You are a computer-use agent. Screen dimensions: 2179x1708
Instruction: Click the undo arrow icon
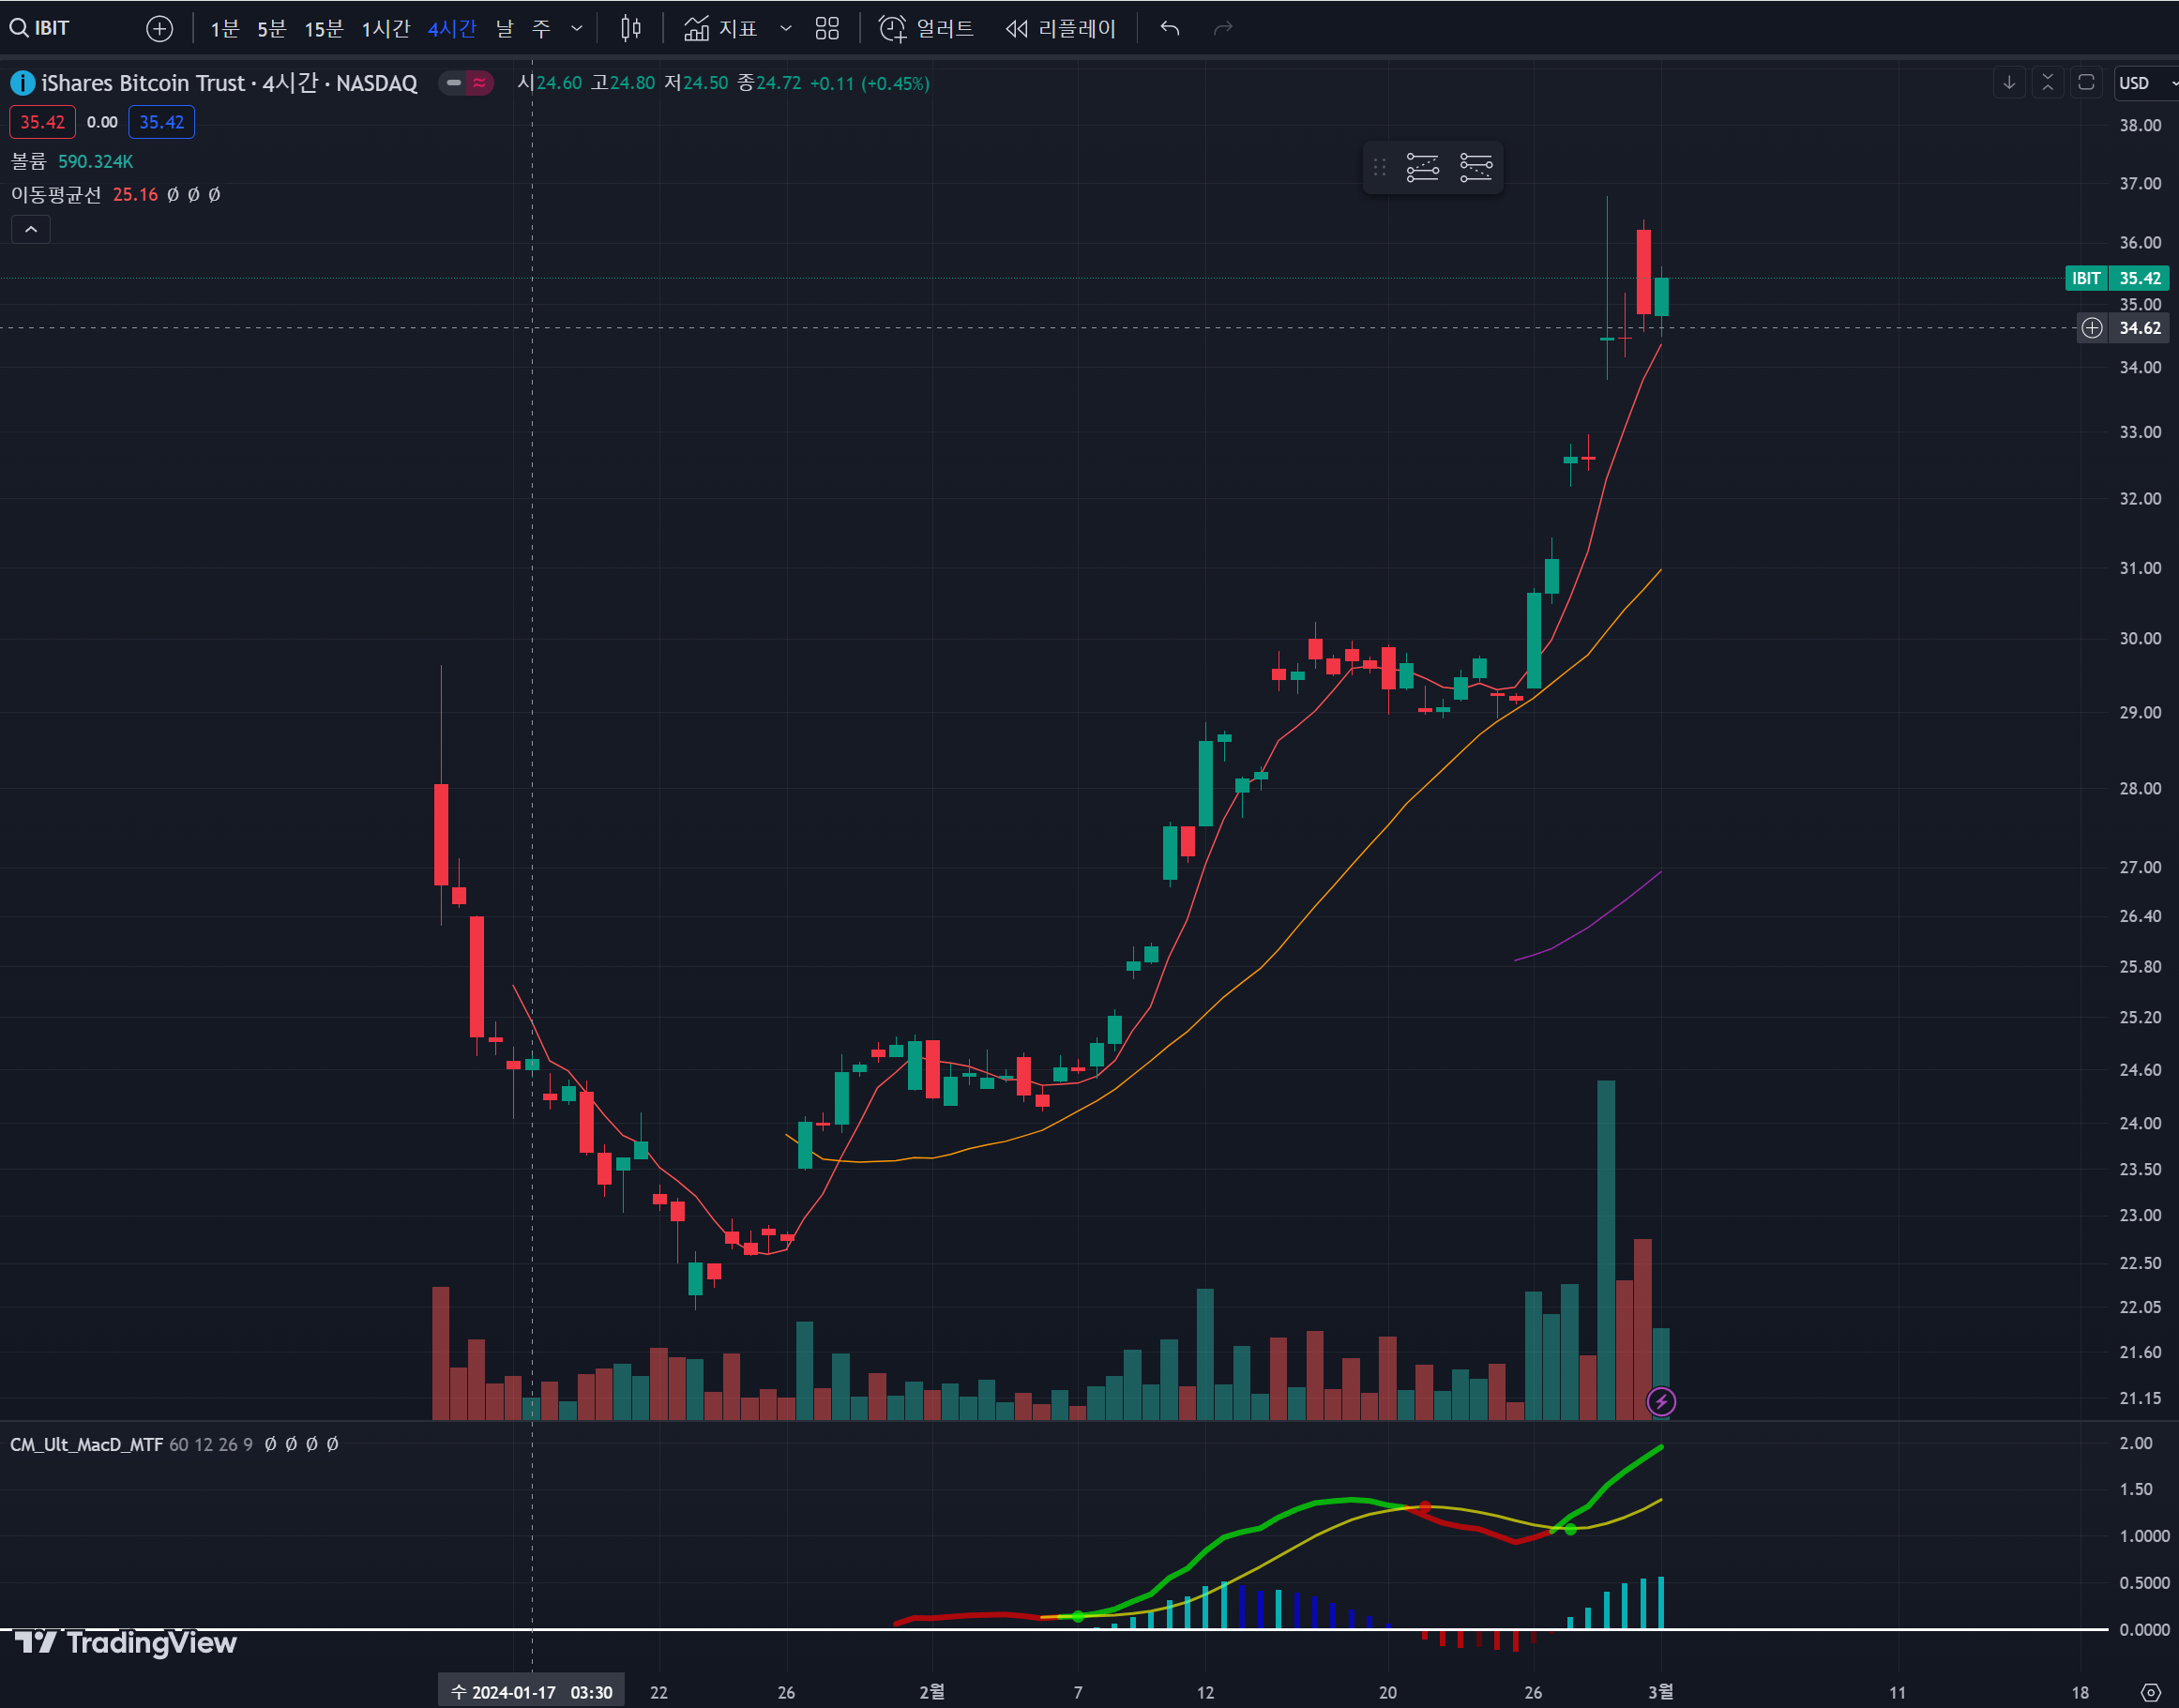(1170, 28)
